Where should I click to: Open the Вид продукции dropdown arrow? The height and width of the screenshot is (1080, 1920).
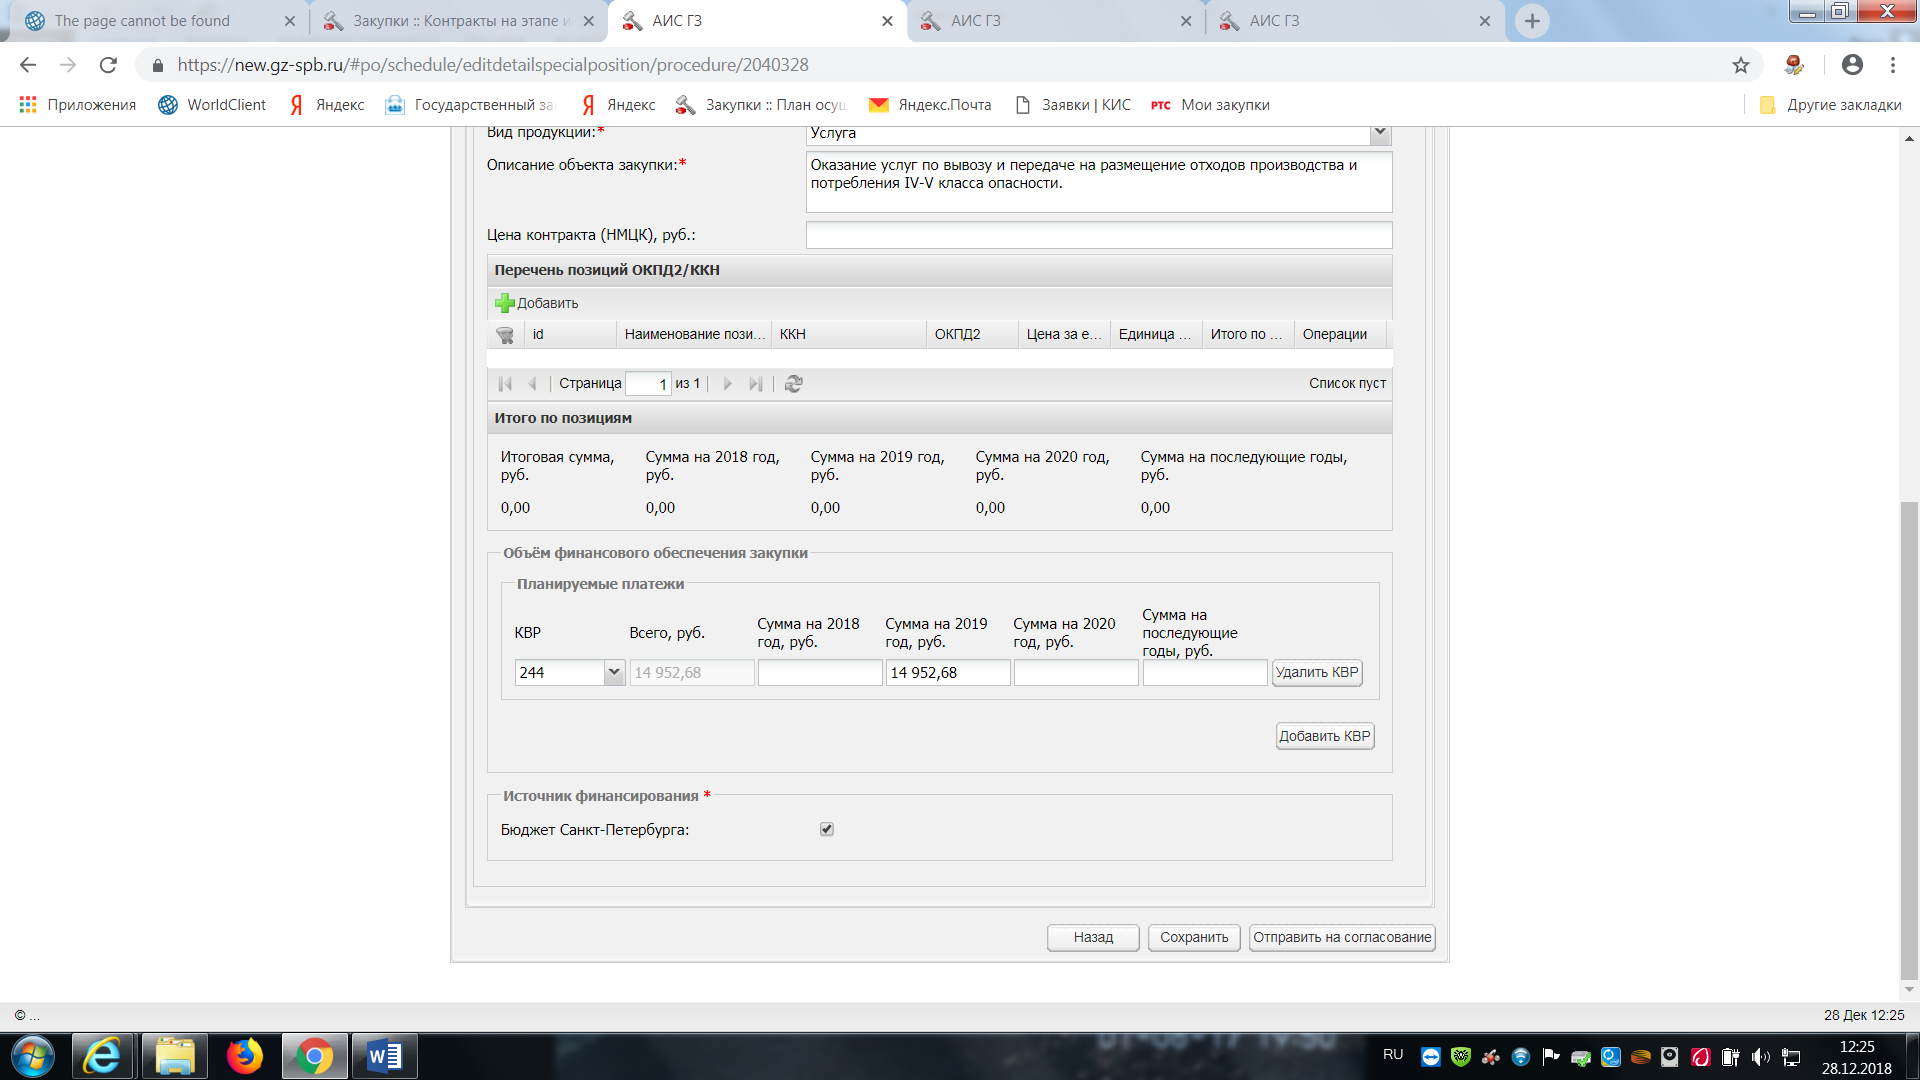click(1380, 132)
